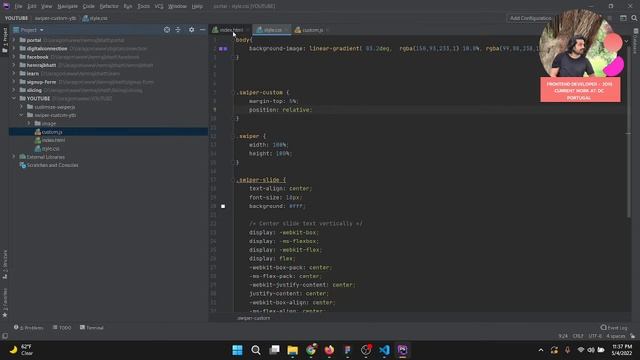Click the .swiper-slide selector text
Image resolution: width=640 pixels, height=360 pixels.
259,180
